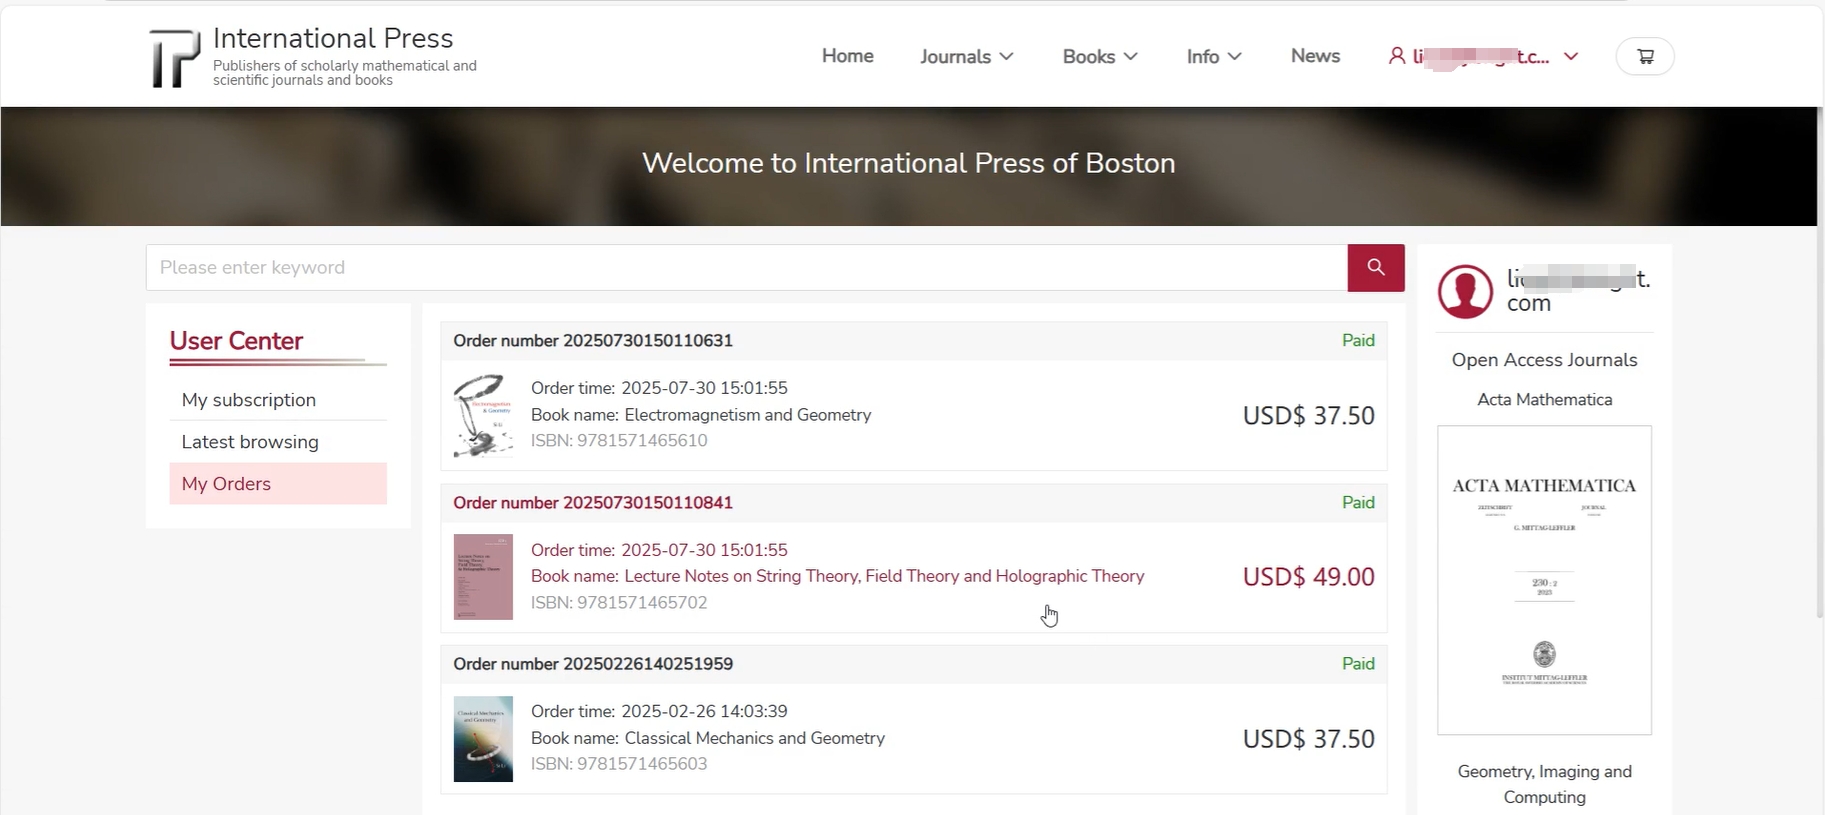The width and height of the screenshot is (1825, 815).
Task: Click the User Center heading
Action: [236, 341]
